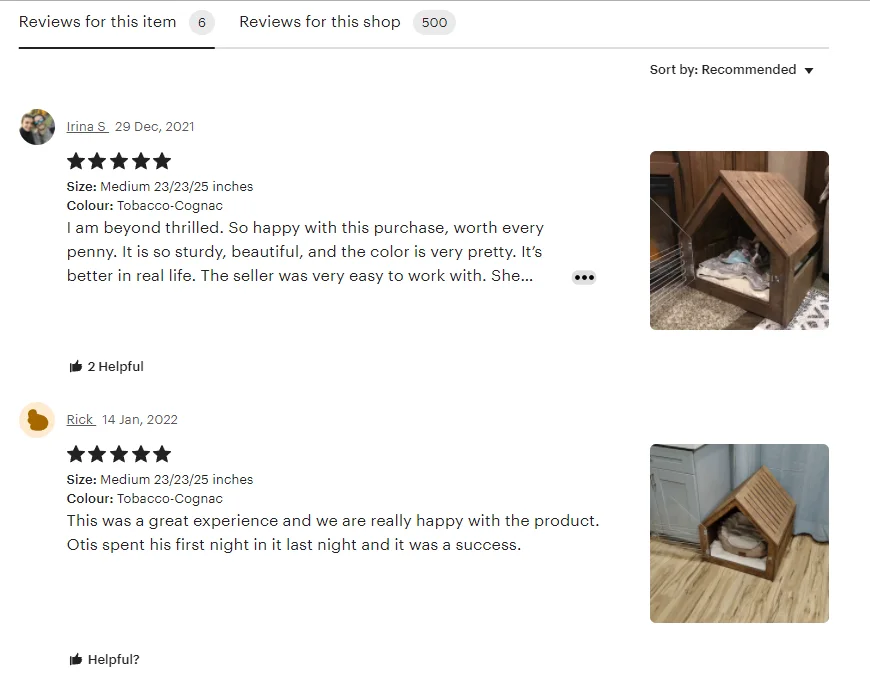Click Rick's profile avatar
Screen dimensions: 870x690
pyautogui.click(x=37, y=420)
